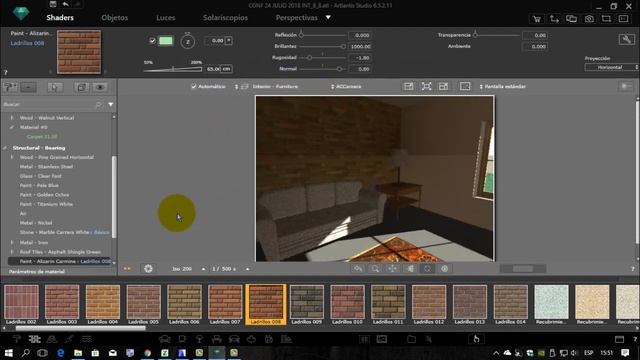
Task: Open the search filter dropdown triangle
Action: [111, 105]
